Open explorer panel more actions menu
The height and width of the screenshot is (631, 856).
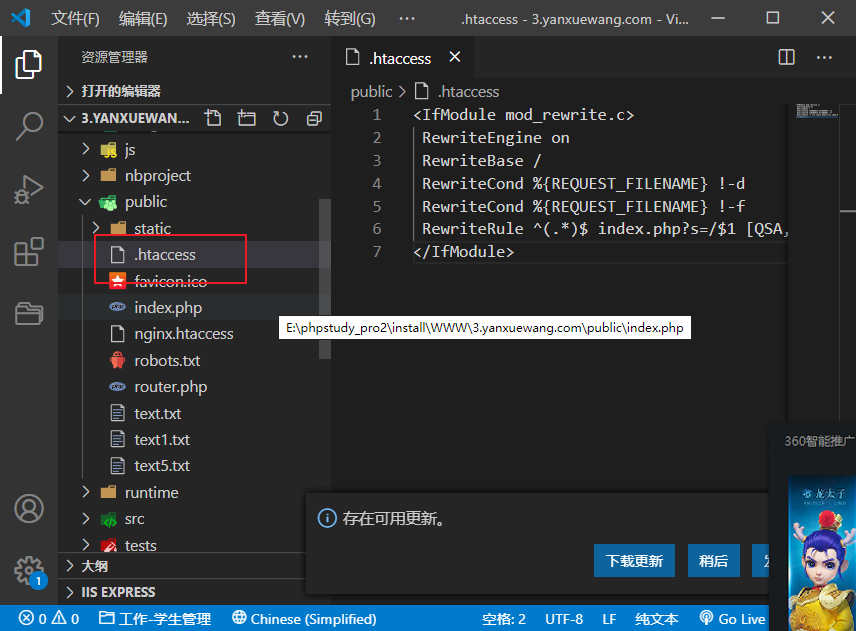[x=300, y=57]
